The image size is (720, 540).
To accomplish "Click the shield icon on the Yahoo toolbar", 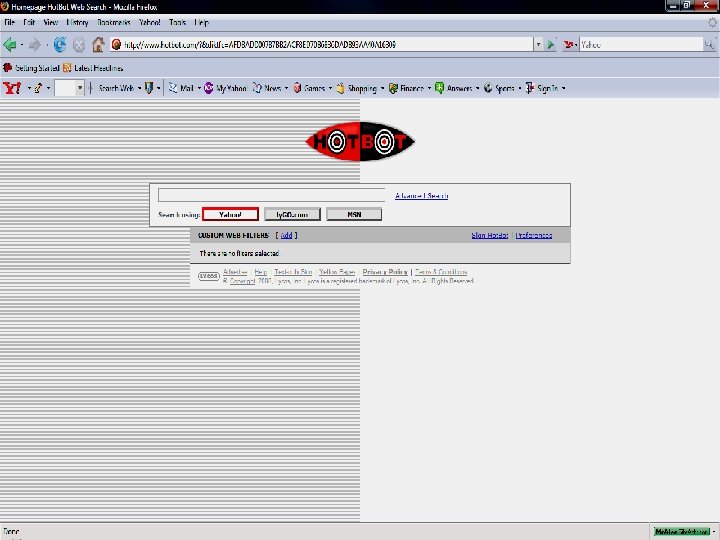I will pos(149,88).
